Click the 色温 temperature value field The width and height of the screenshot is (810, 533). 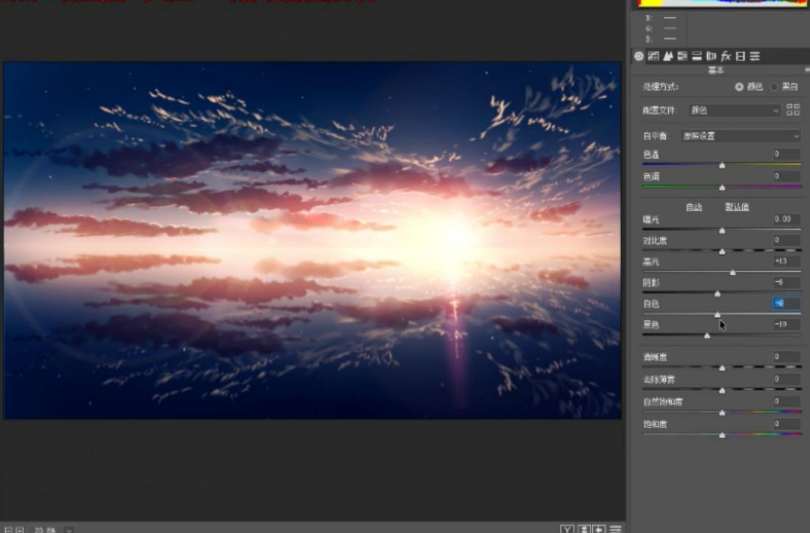point(786,154)
